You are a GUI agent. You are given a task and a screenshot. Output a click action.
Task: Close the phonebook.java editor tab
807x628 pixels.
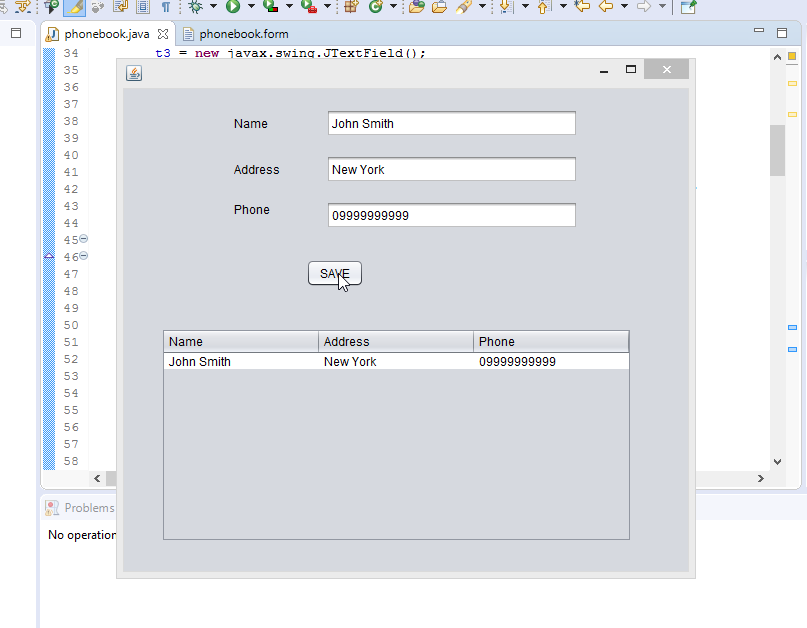tap(163, 34)
